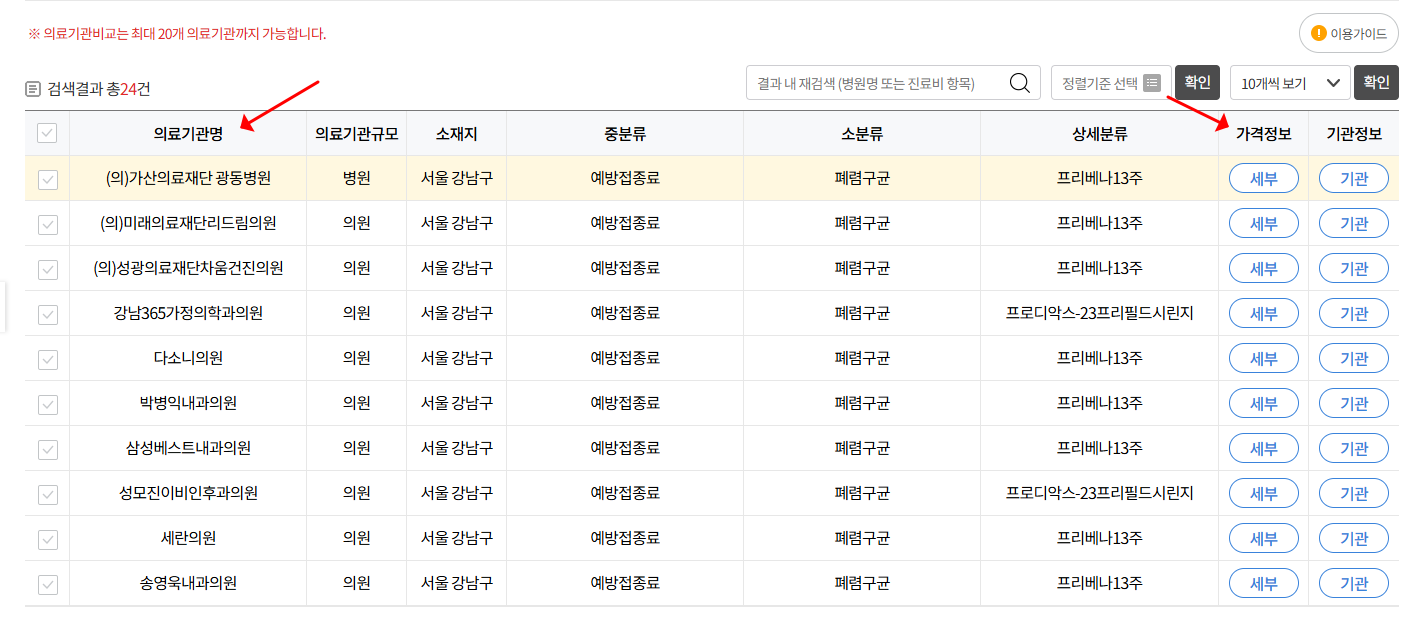Expand the 10개씩 보기 dropdown
The width and height of the screenshot is (1415, 621).
pos(1290,83)
